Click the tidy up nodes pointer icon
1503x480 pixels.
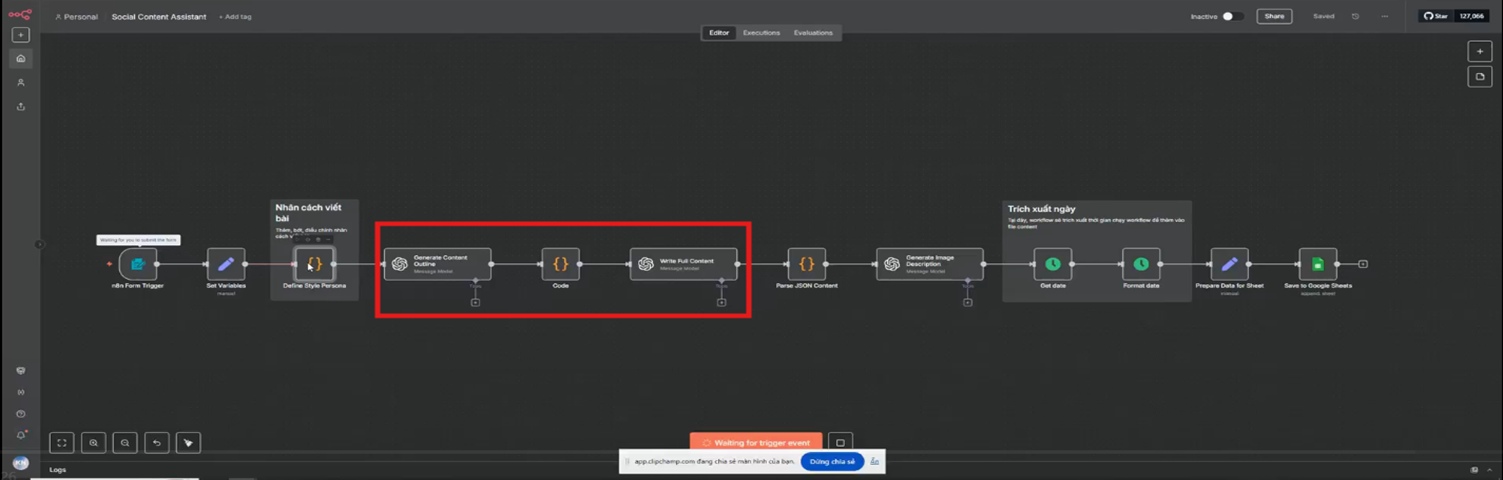click(188, 442)
